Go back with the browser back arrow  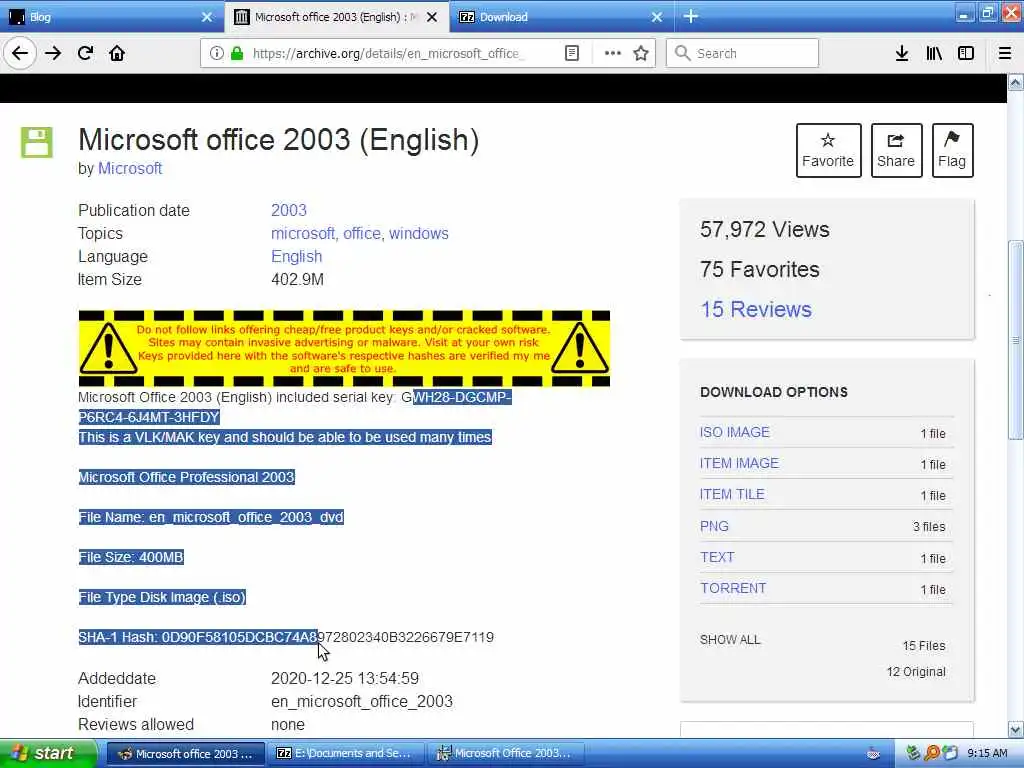tap(20, 54)
